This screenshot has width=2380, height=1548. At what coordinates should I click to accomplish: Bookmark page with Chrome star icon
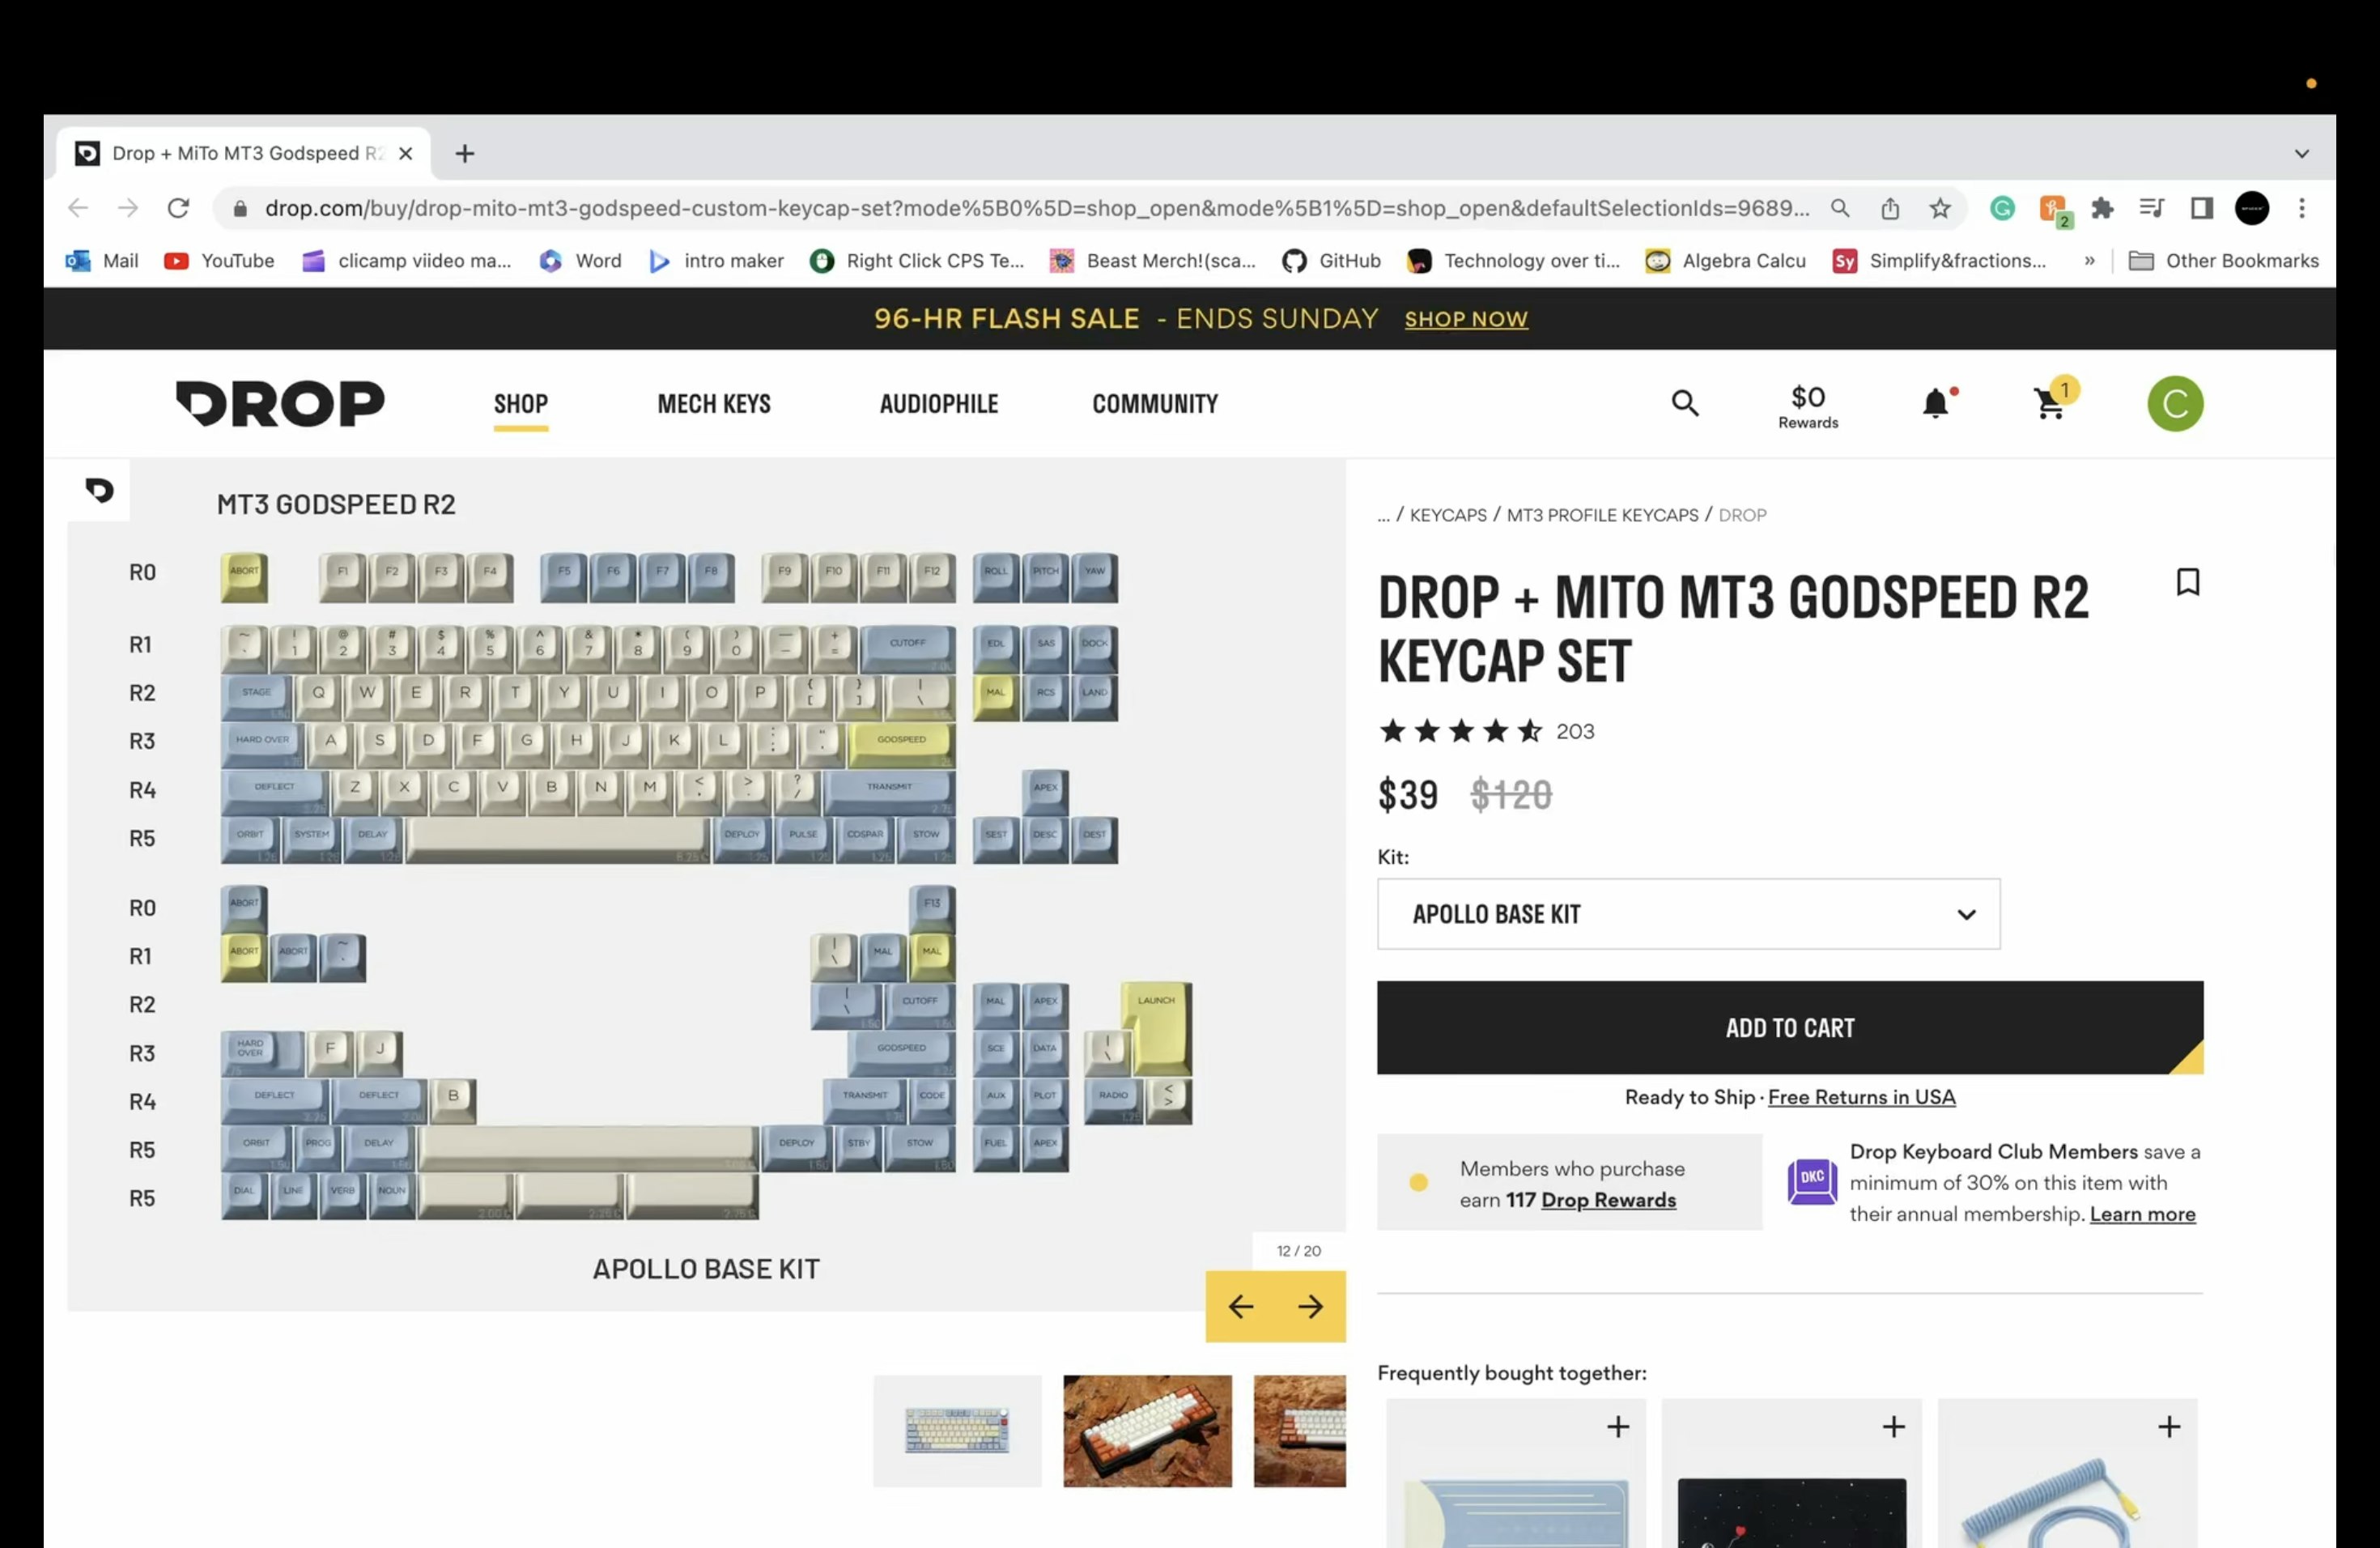pos(1940,208)
